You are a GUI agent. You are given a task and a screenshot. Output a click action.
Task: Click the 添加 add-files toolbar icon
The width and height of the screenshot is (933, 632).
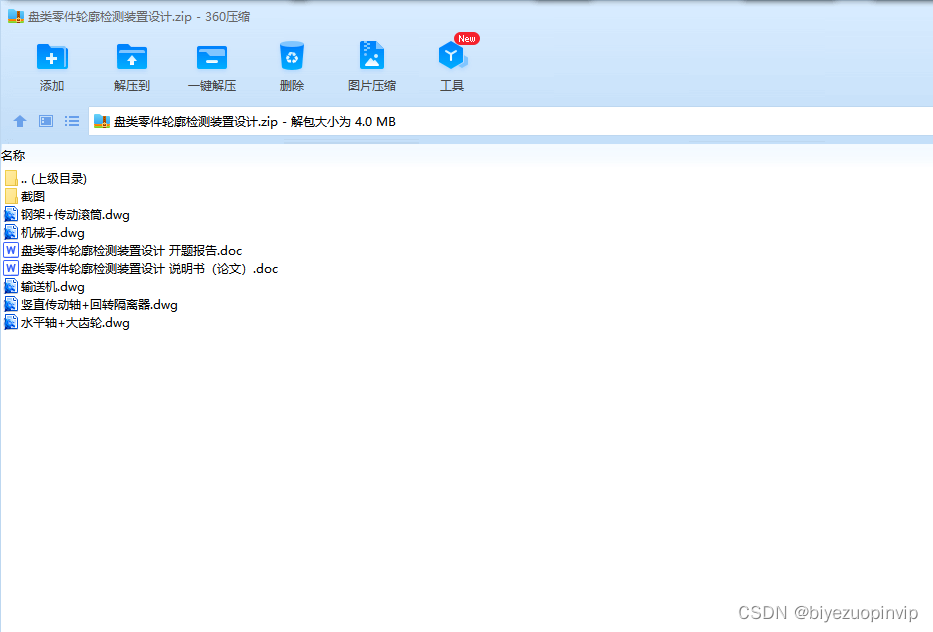52,58
